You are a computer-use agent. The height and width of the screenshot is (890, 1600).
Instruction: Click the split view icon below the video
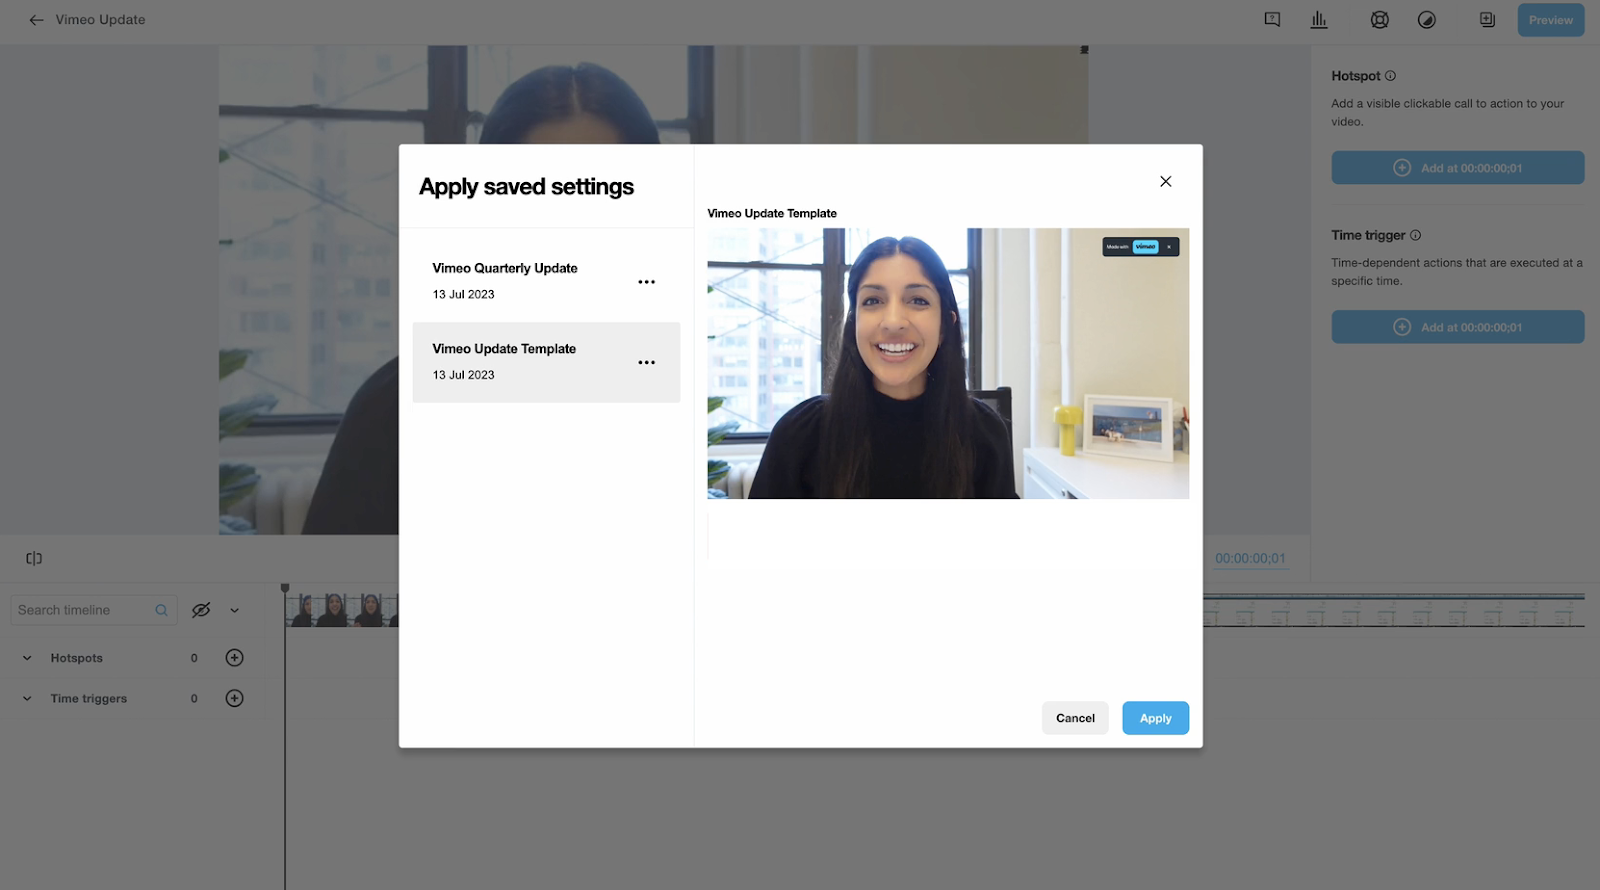point(34,558)
